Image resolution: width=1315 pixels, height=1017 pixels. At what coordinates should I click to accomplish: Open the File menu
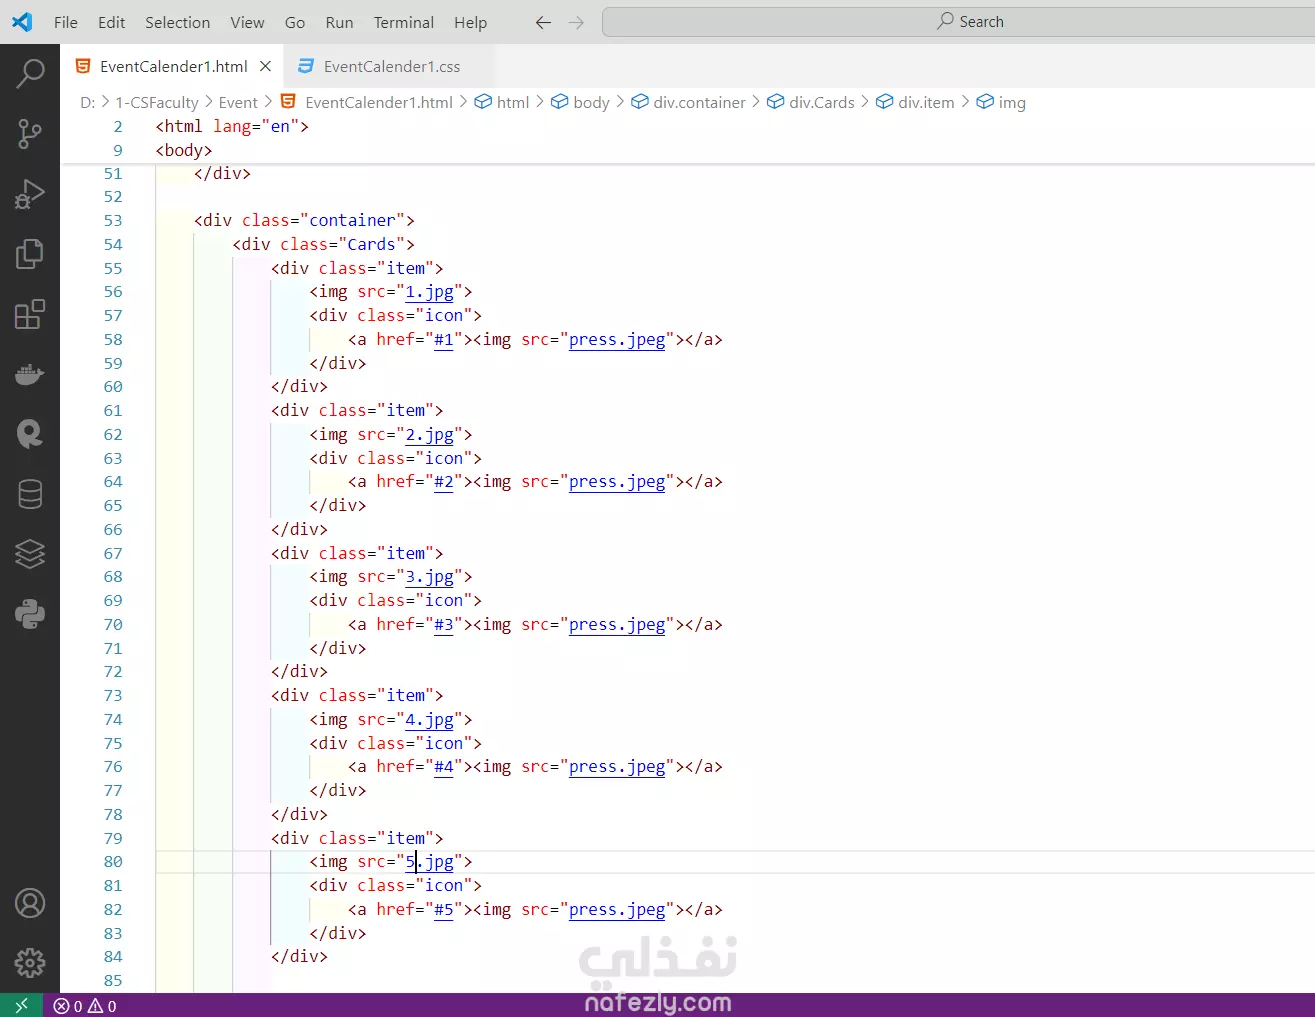[x=66, y=22]
